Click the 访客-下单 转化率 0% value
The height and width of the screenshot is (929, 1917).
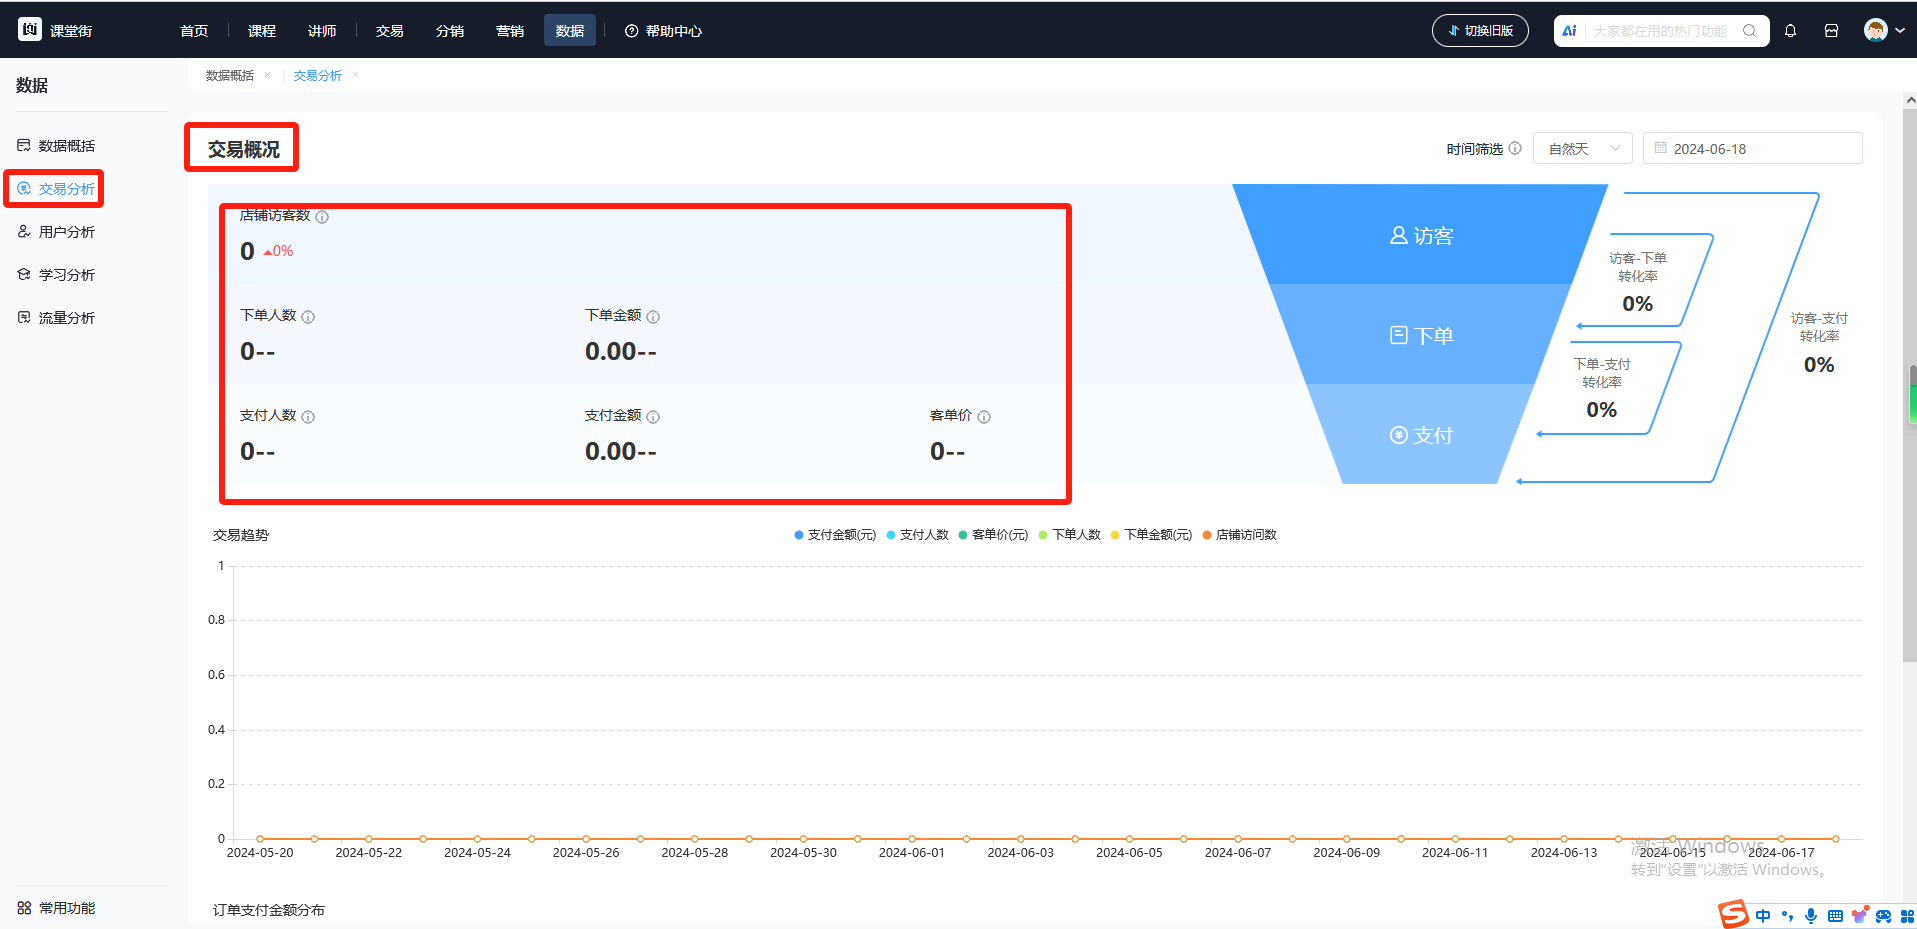tap(1637, 304)
